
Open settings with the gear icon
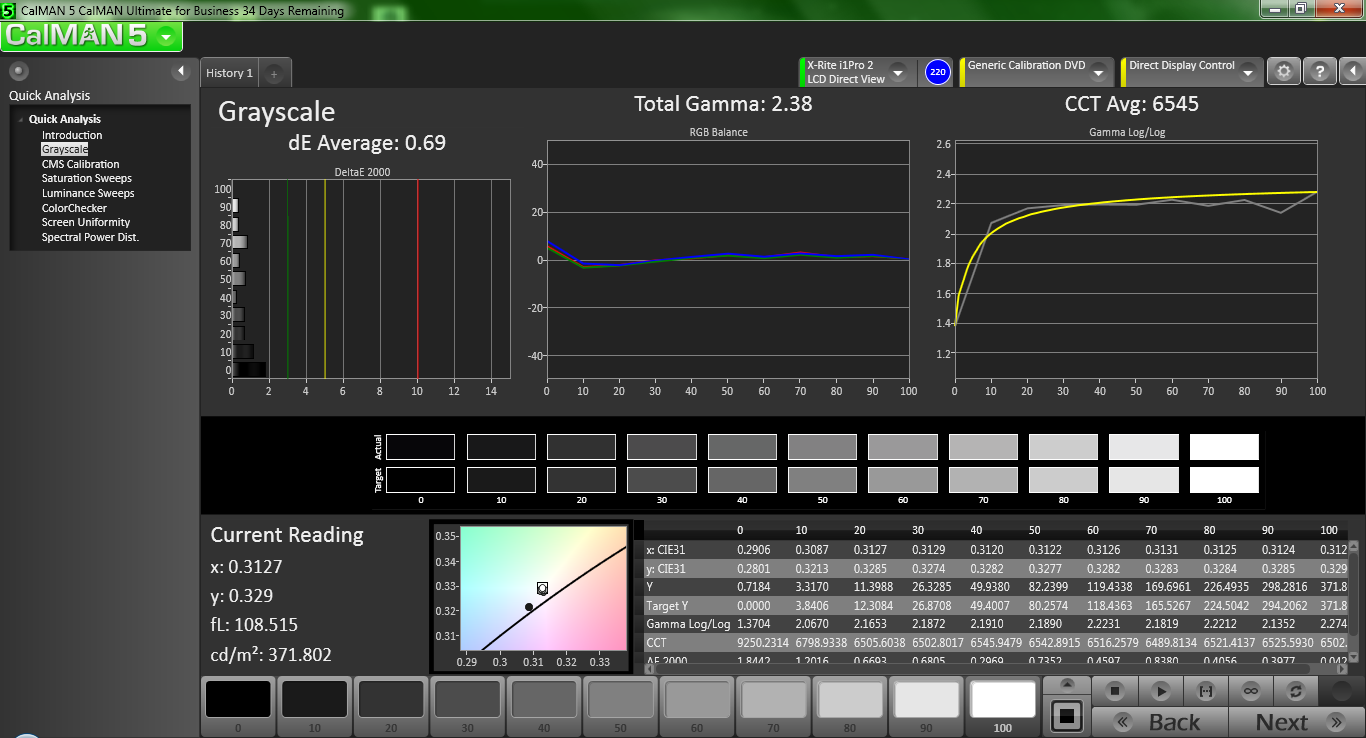click(1284, 72)
